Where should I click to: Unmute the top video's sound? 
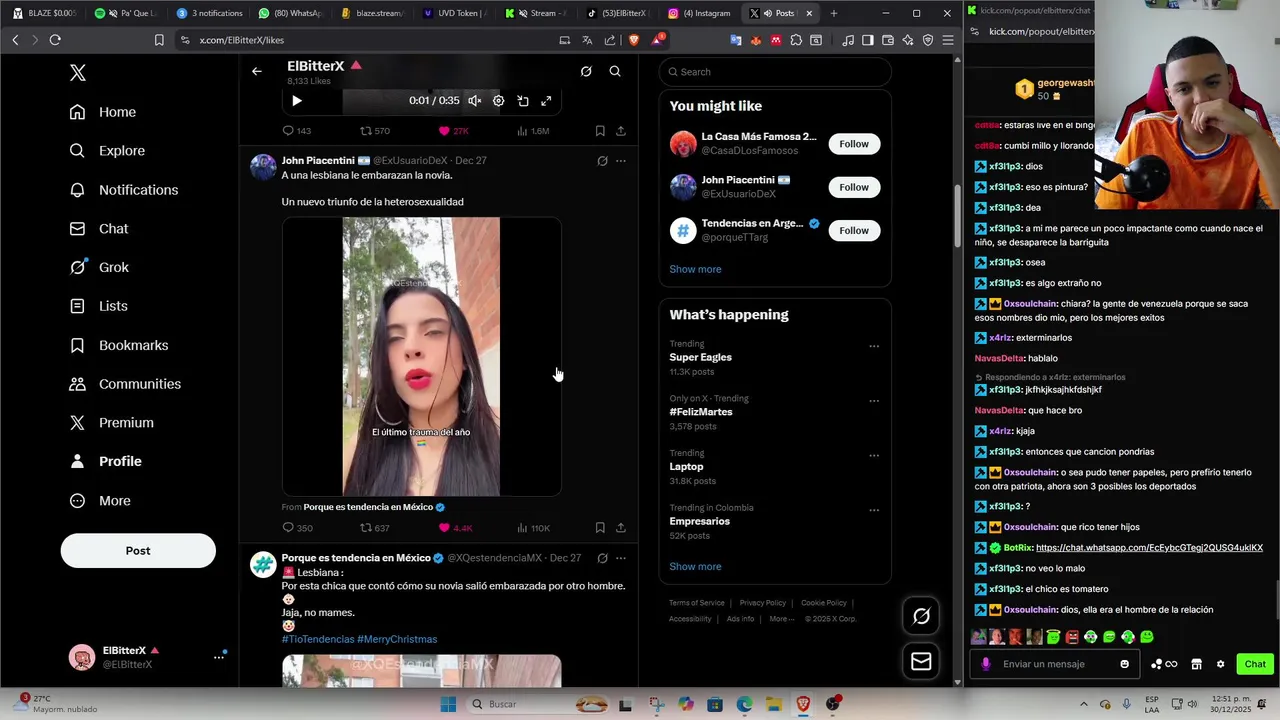coord(475,100)
